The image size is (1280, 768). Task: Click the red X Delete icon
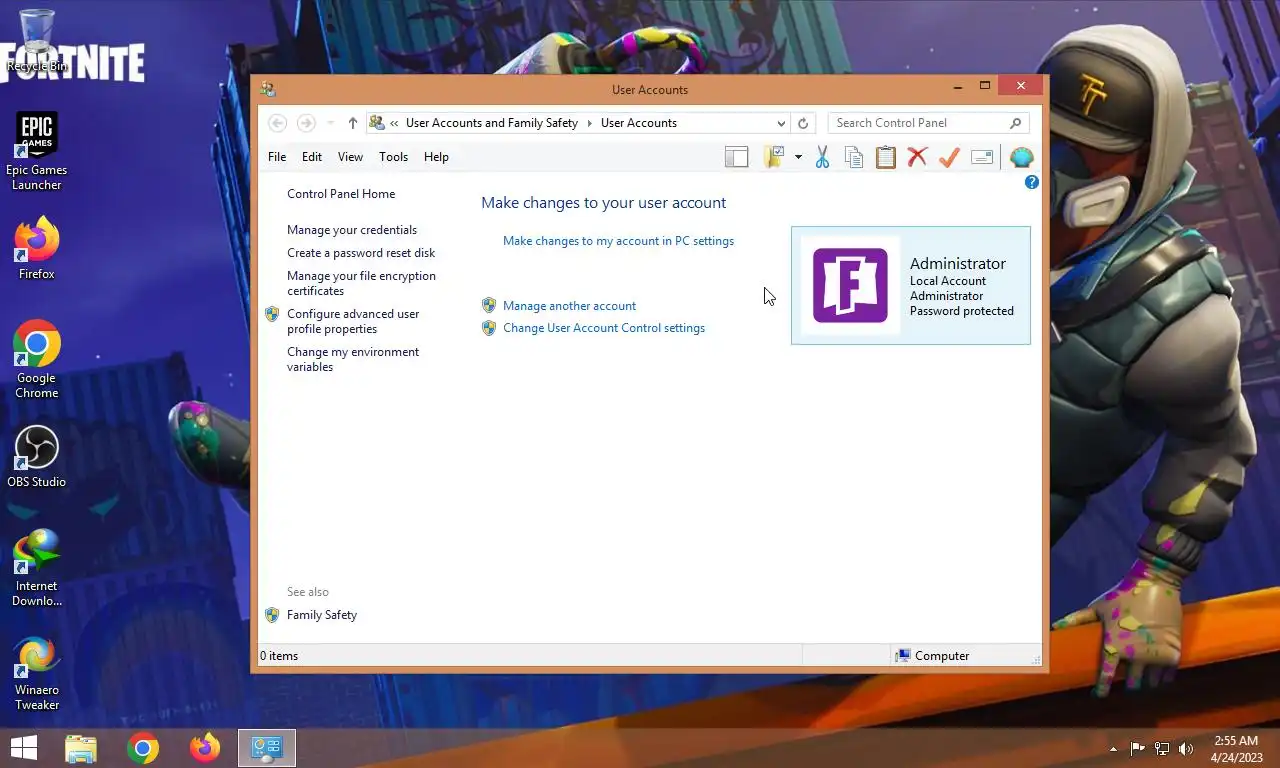point(917,157)
